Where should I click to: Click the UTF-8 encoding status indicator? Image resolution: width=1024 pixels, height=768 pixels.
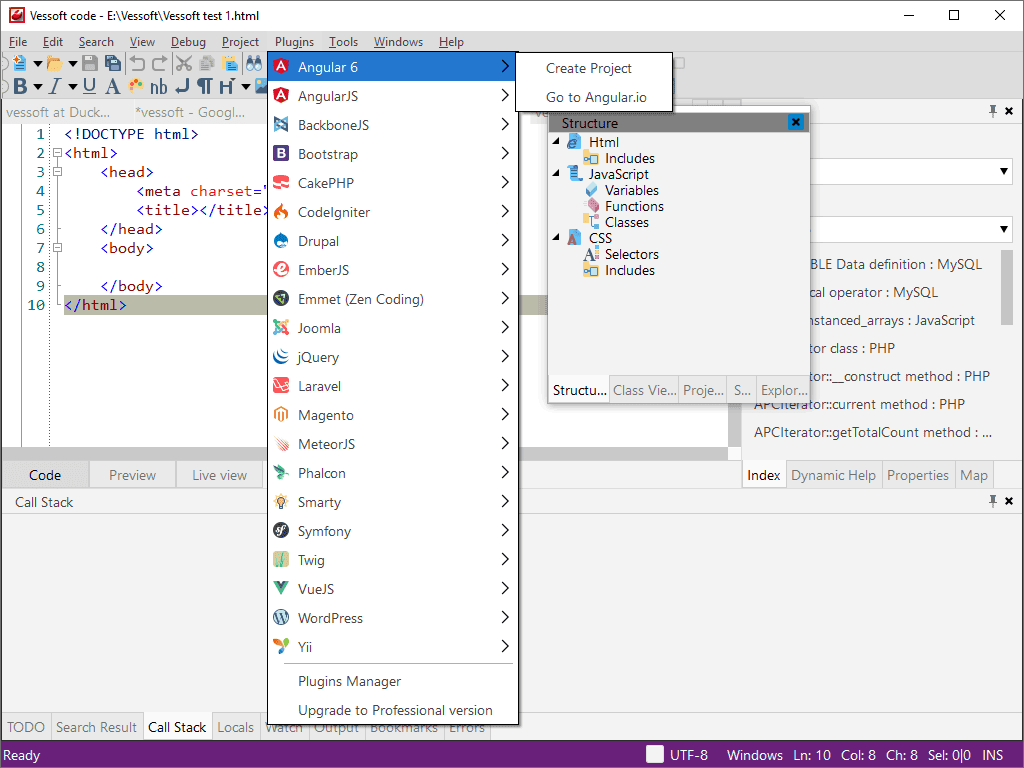coord(689,755)
